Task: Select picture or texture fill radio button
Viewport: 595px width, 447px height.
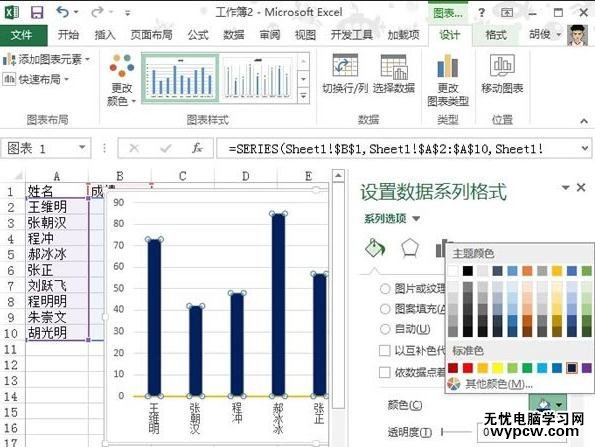Action: click(x=385, y=289)
